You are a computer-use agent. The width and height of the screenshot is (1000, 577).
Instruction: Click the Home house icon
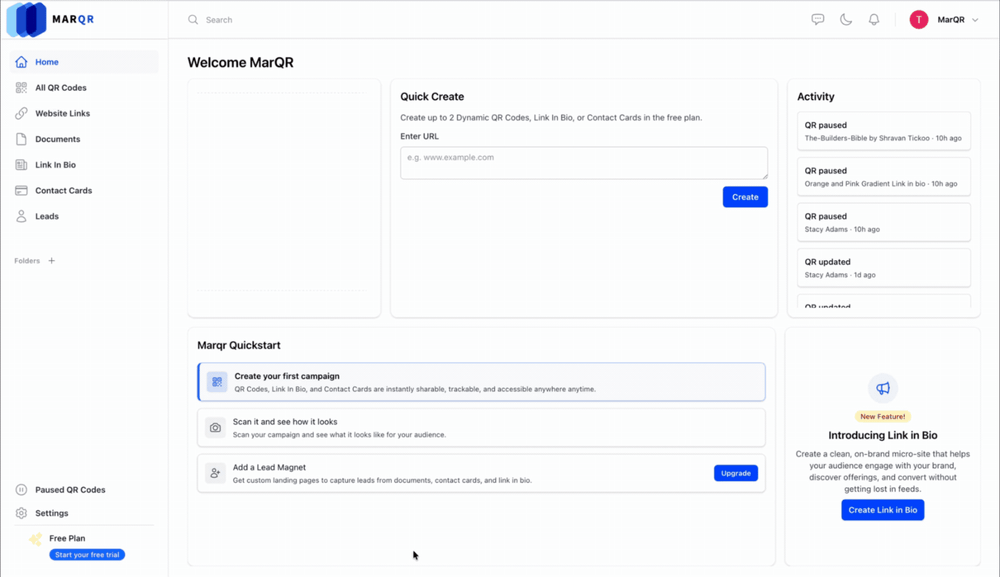[21, 62]
